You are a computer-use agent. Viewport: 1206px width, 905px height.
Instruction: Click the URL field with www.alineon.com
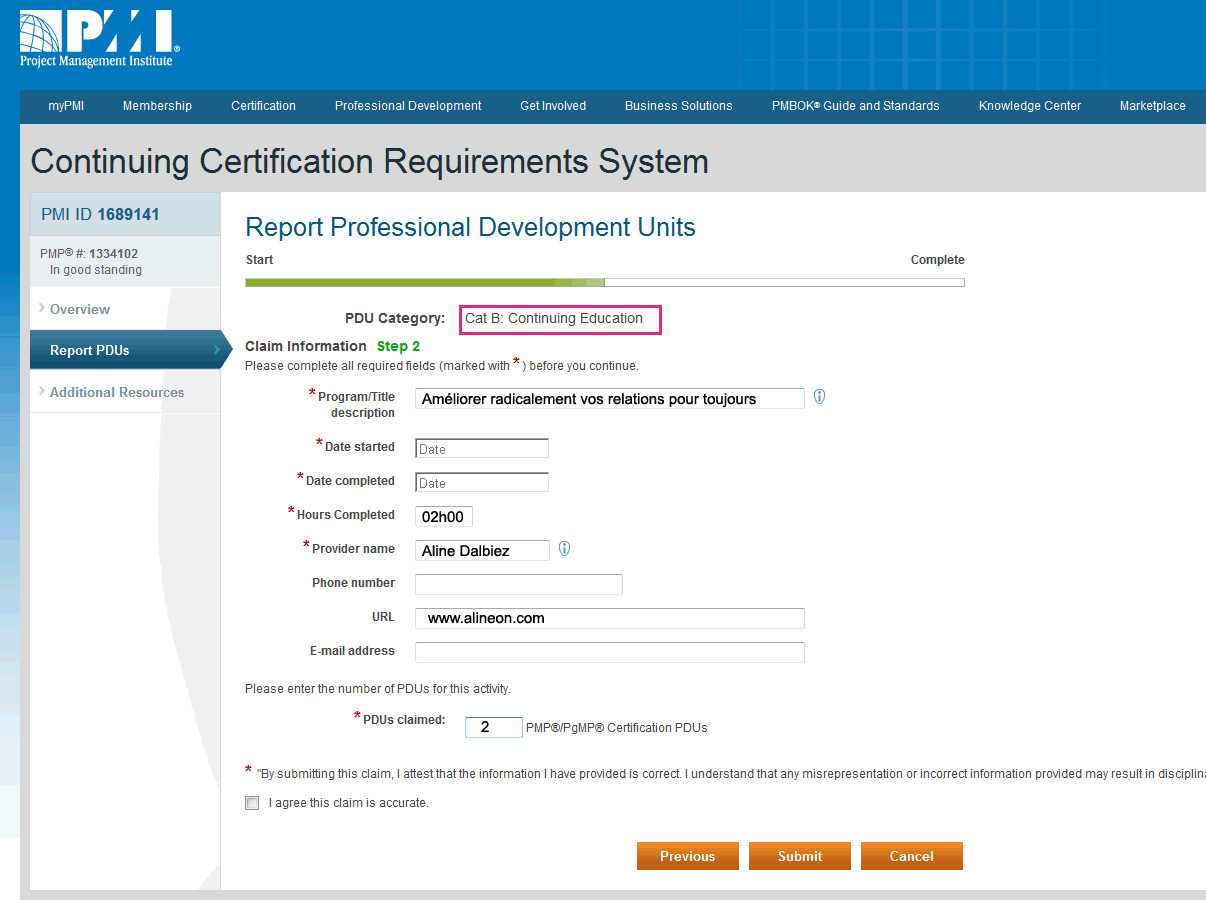610,618
